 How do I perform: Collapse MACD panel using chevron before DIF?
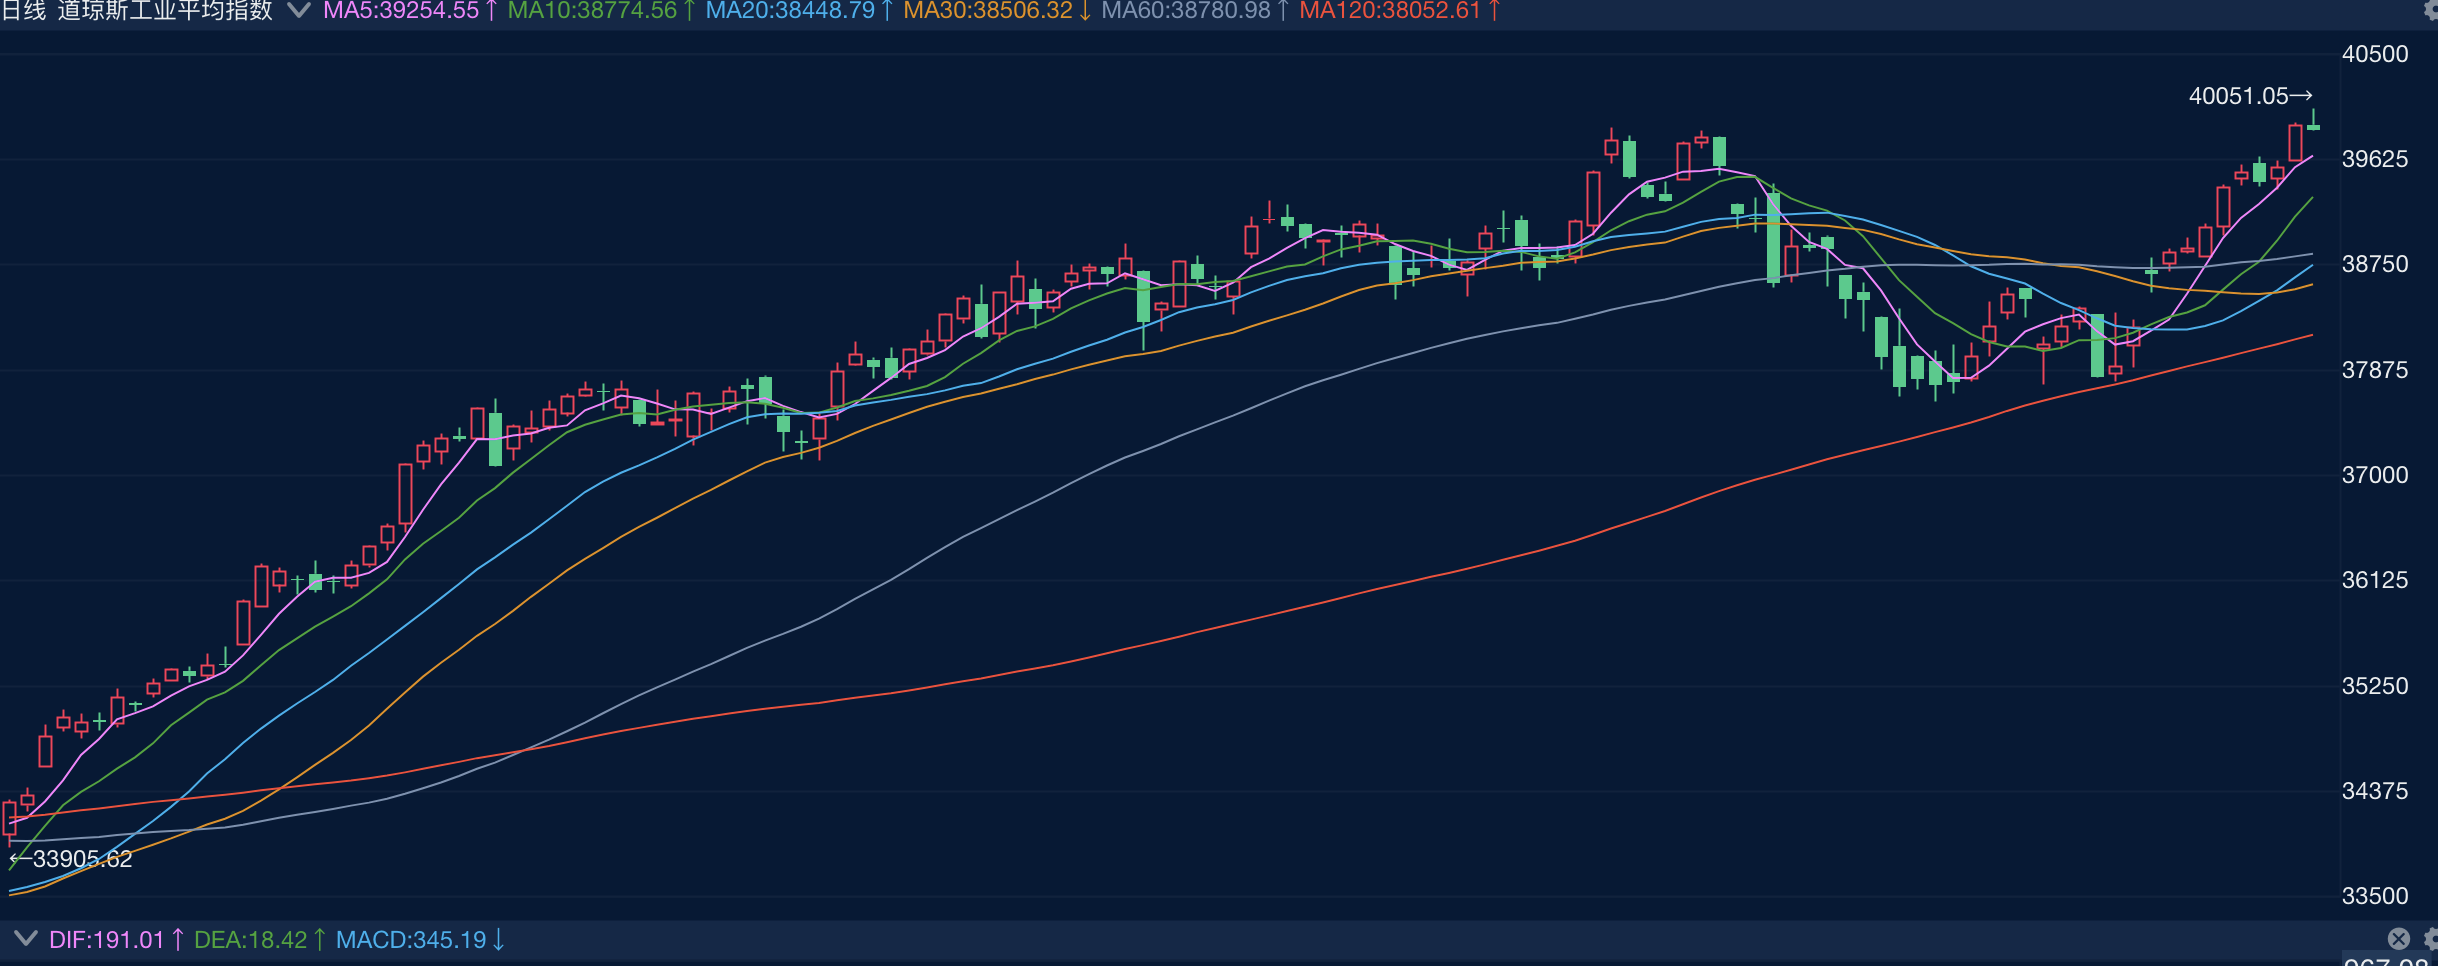tap(25, 938)
